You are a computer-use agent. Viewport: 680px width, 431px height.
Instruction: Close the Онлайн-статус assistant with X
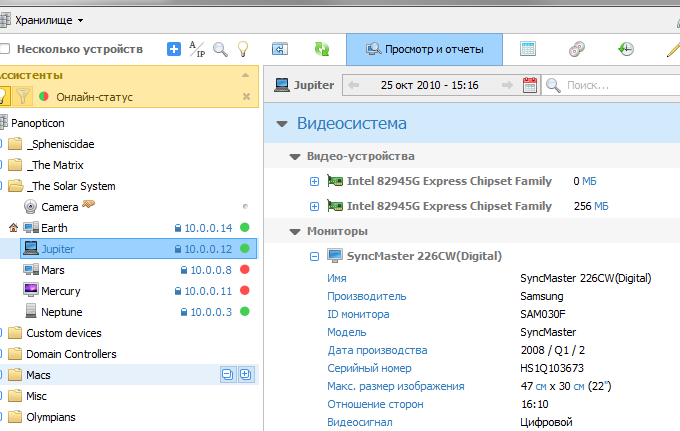[x=246, y=97]
